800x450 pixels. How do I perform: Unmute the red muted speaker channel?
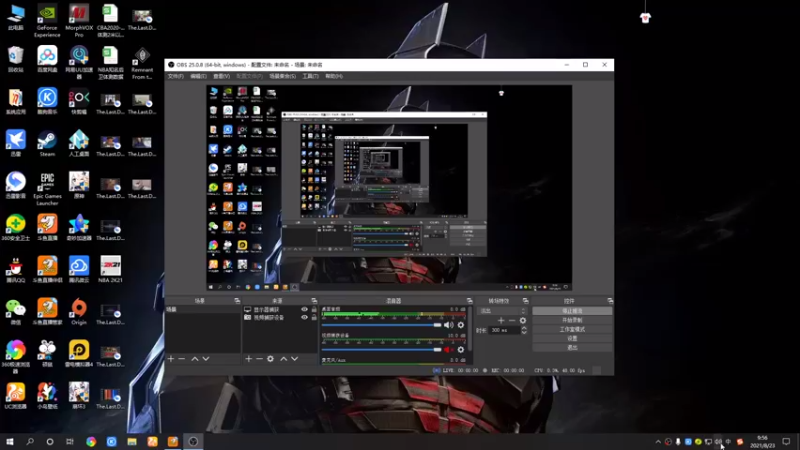pos(448,349)
